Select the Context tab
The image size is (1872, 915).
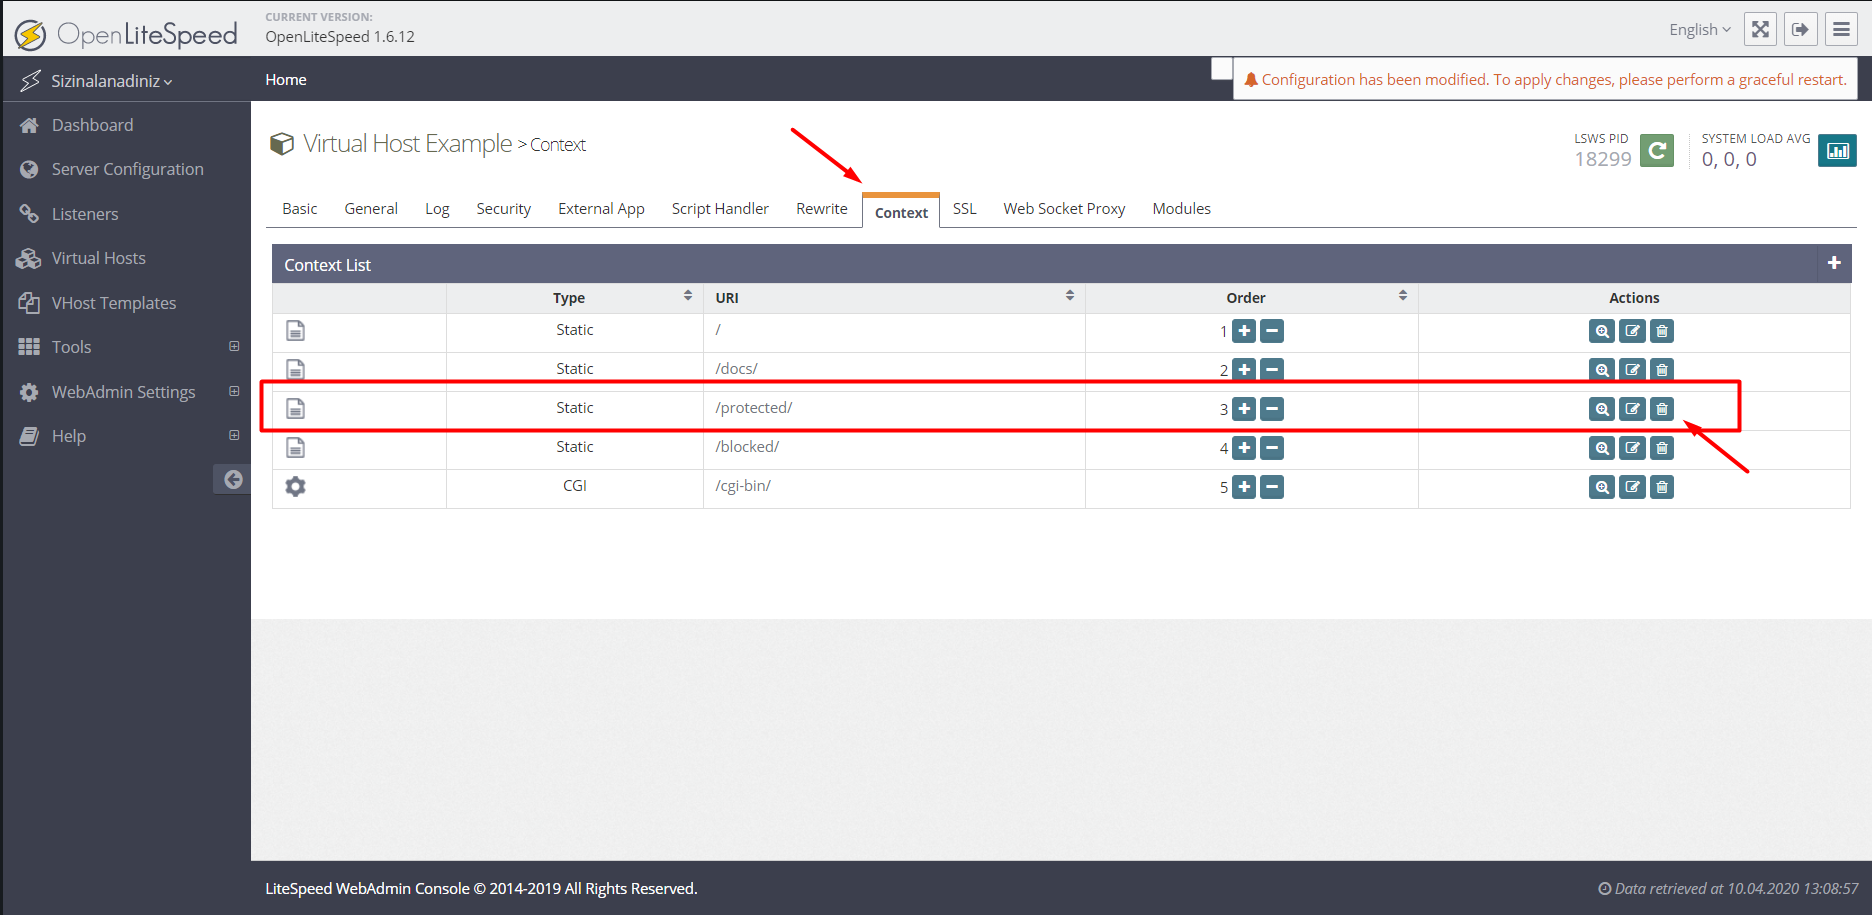901,212
